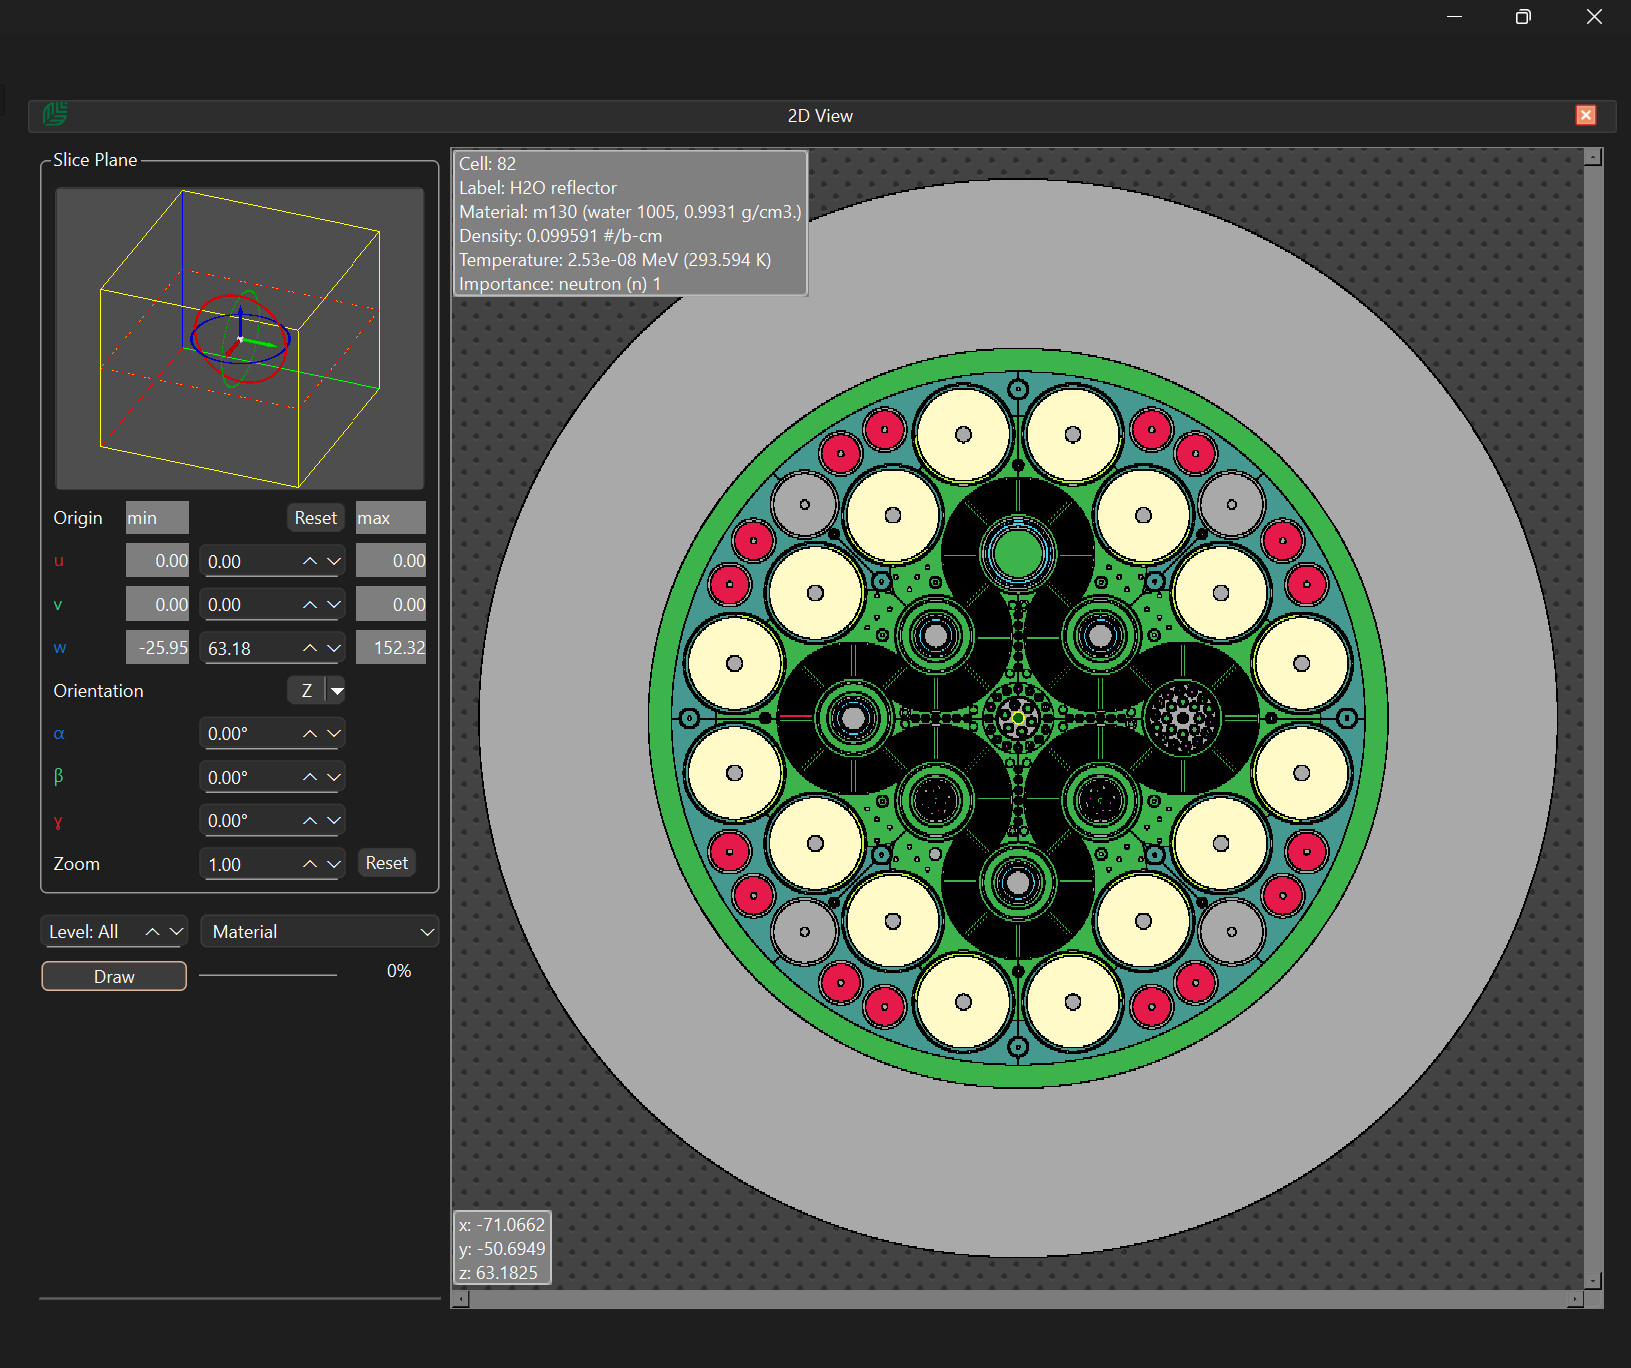
Task: Click the Zoom Reset button
Action: coord(386,863)
